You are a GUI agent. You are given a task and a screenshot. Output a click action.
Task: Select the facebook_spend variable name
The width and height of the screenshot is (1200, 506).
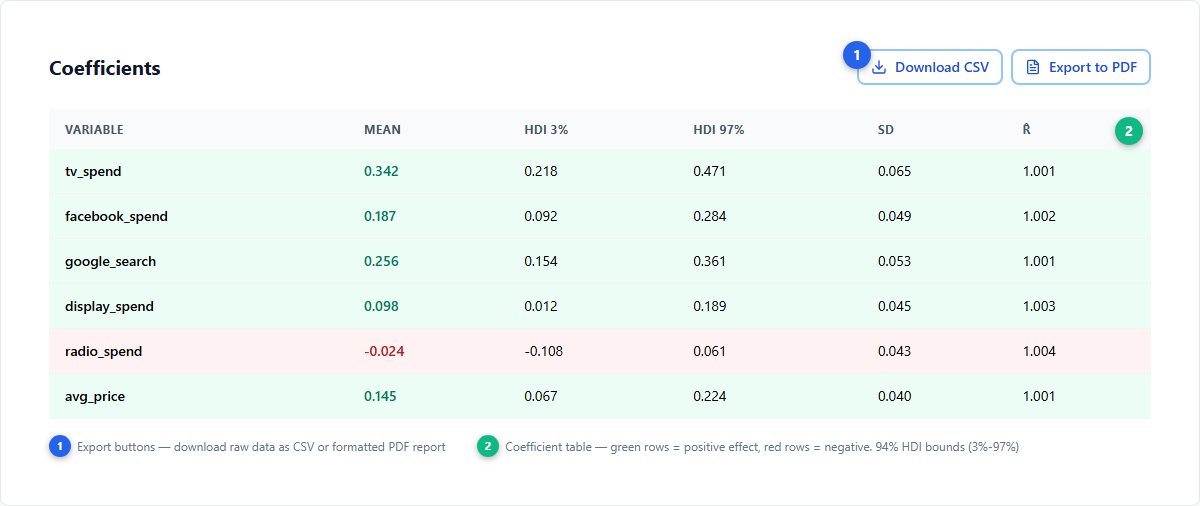click(116, 216)
